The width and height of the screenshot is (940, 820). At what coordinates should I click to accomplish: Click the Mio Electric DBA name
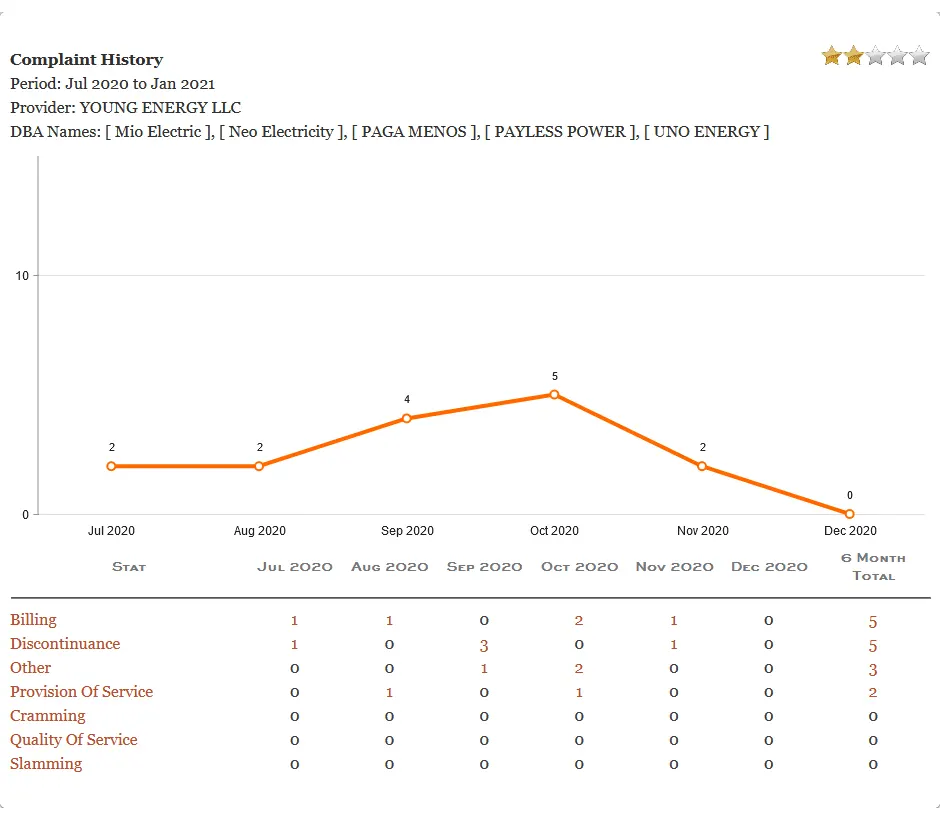click(159, 131)
